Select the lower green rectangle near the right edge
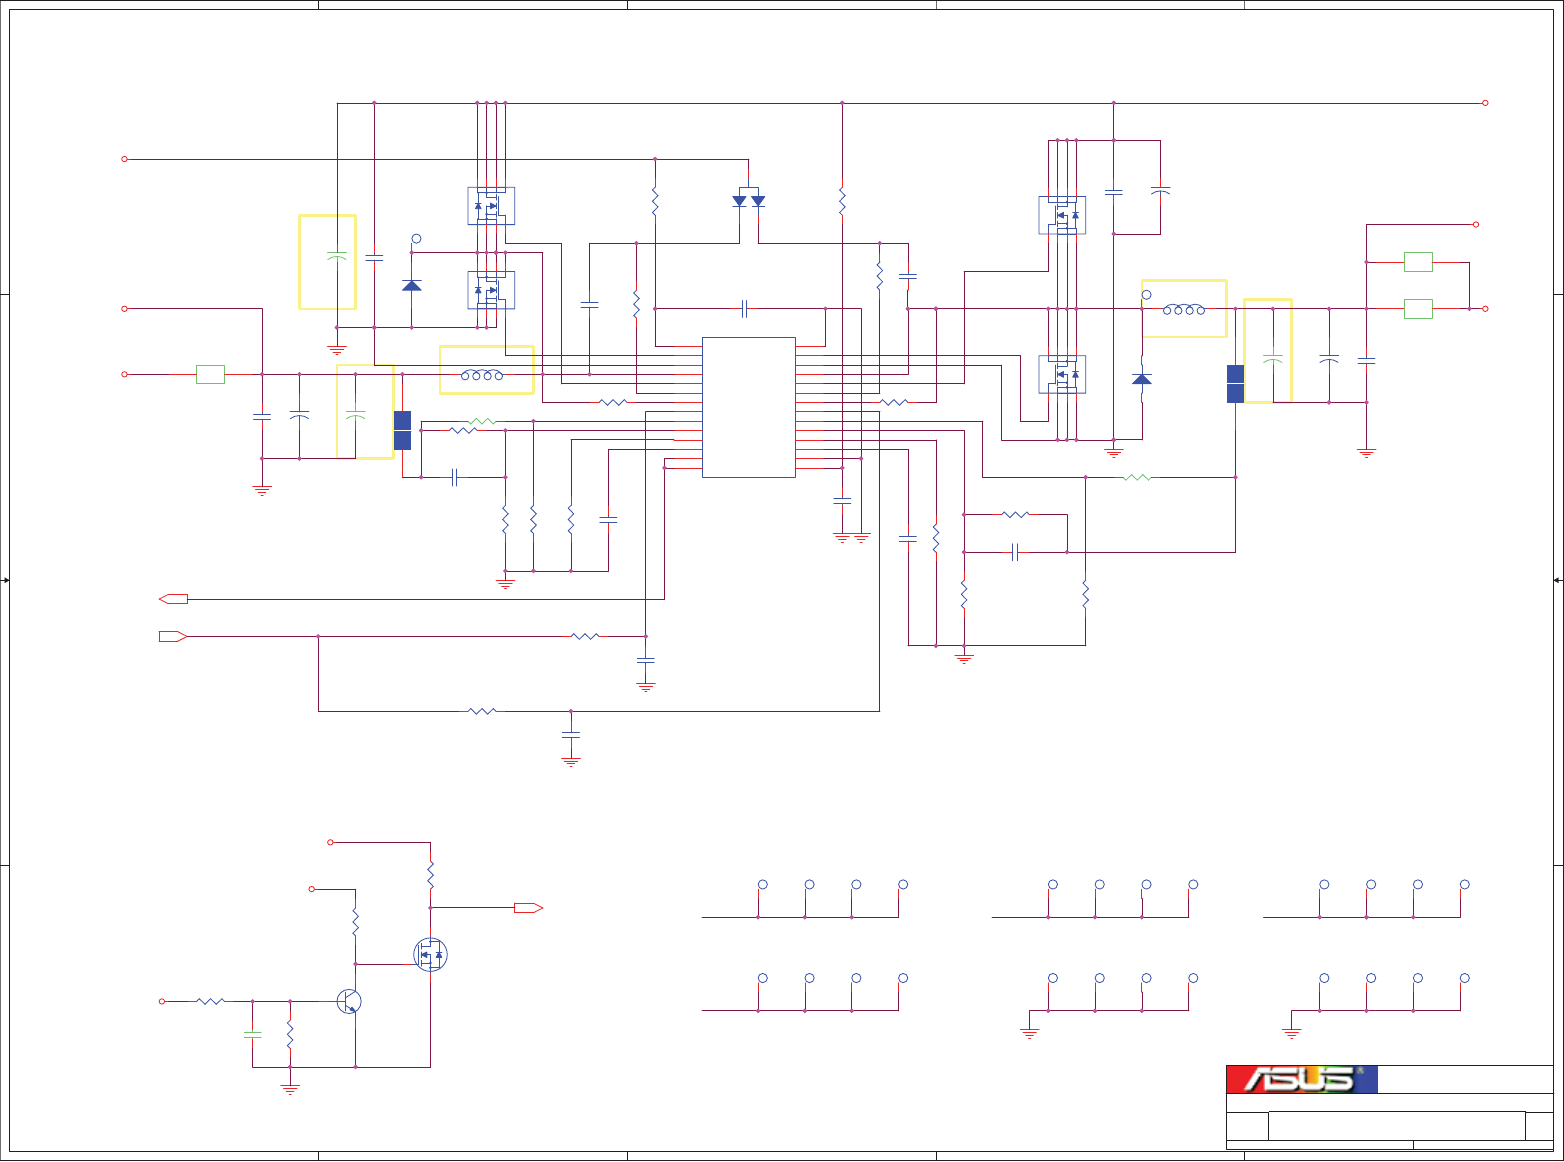 1418,309
